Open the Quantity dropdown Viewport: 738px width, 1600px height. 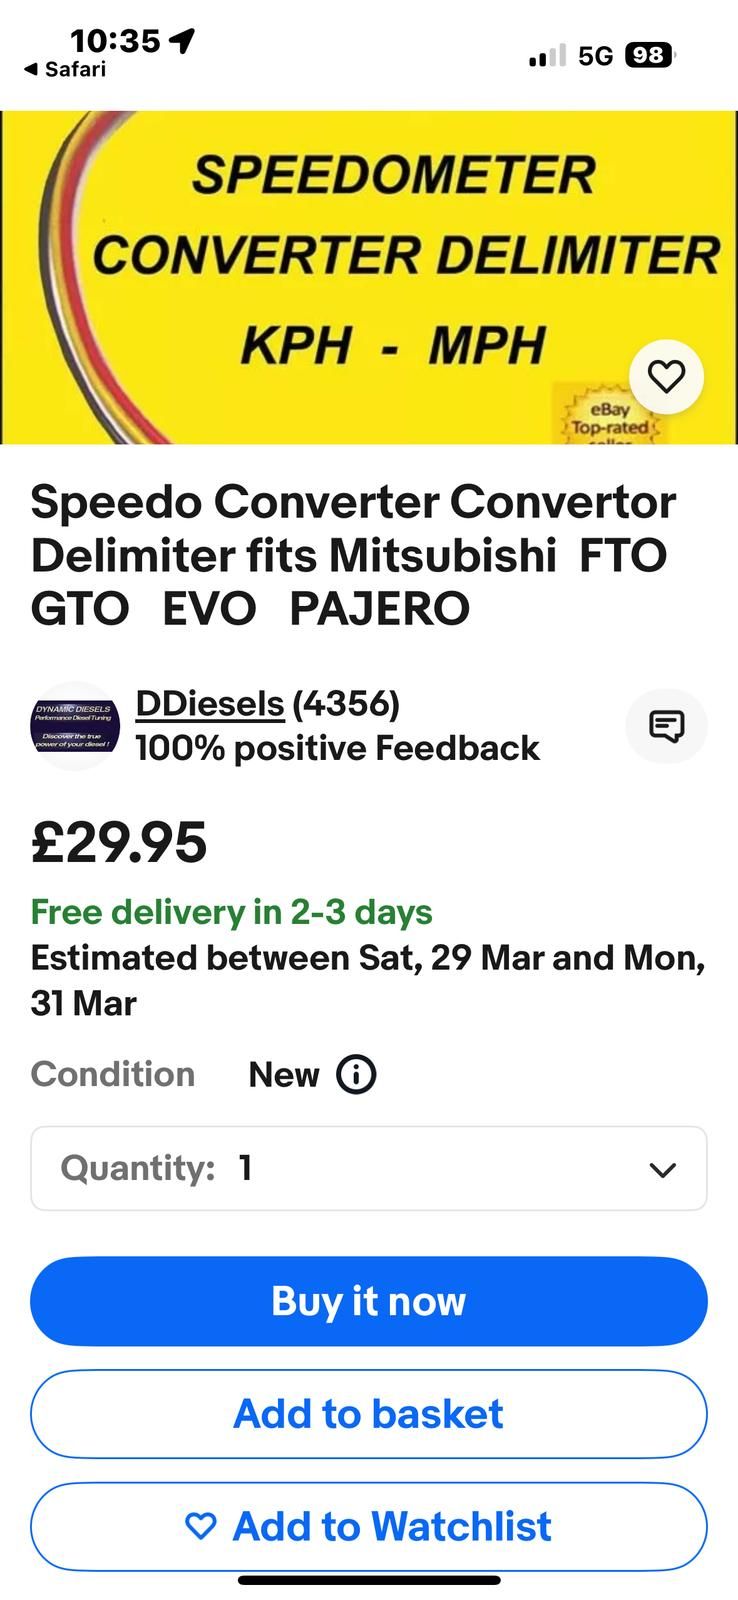pos(368,1168)
